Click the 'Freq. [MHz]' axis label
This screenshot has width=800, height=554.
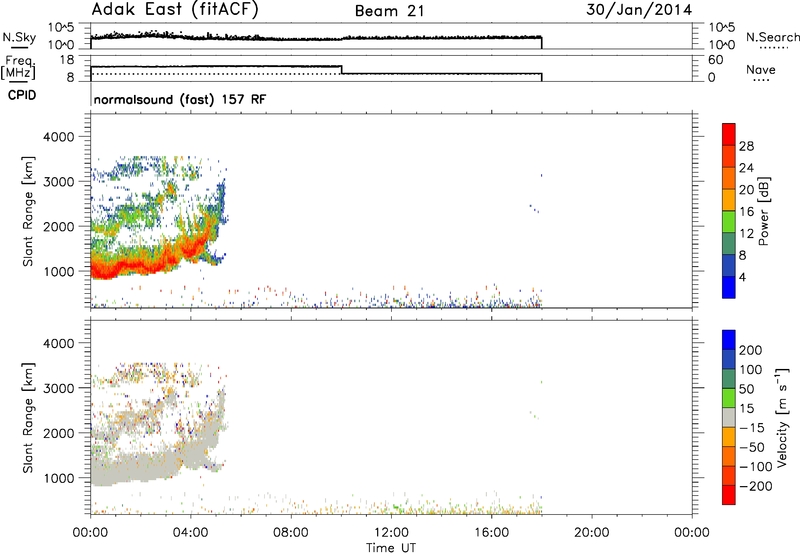[18, 67]
